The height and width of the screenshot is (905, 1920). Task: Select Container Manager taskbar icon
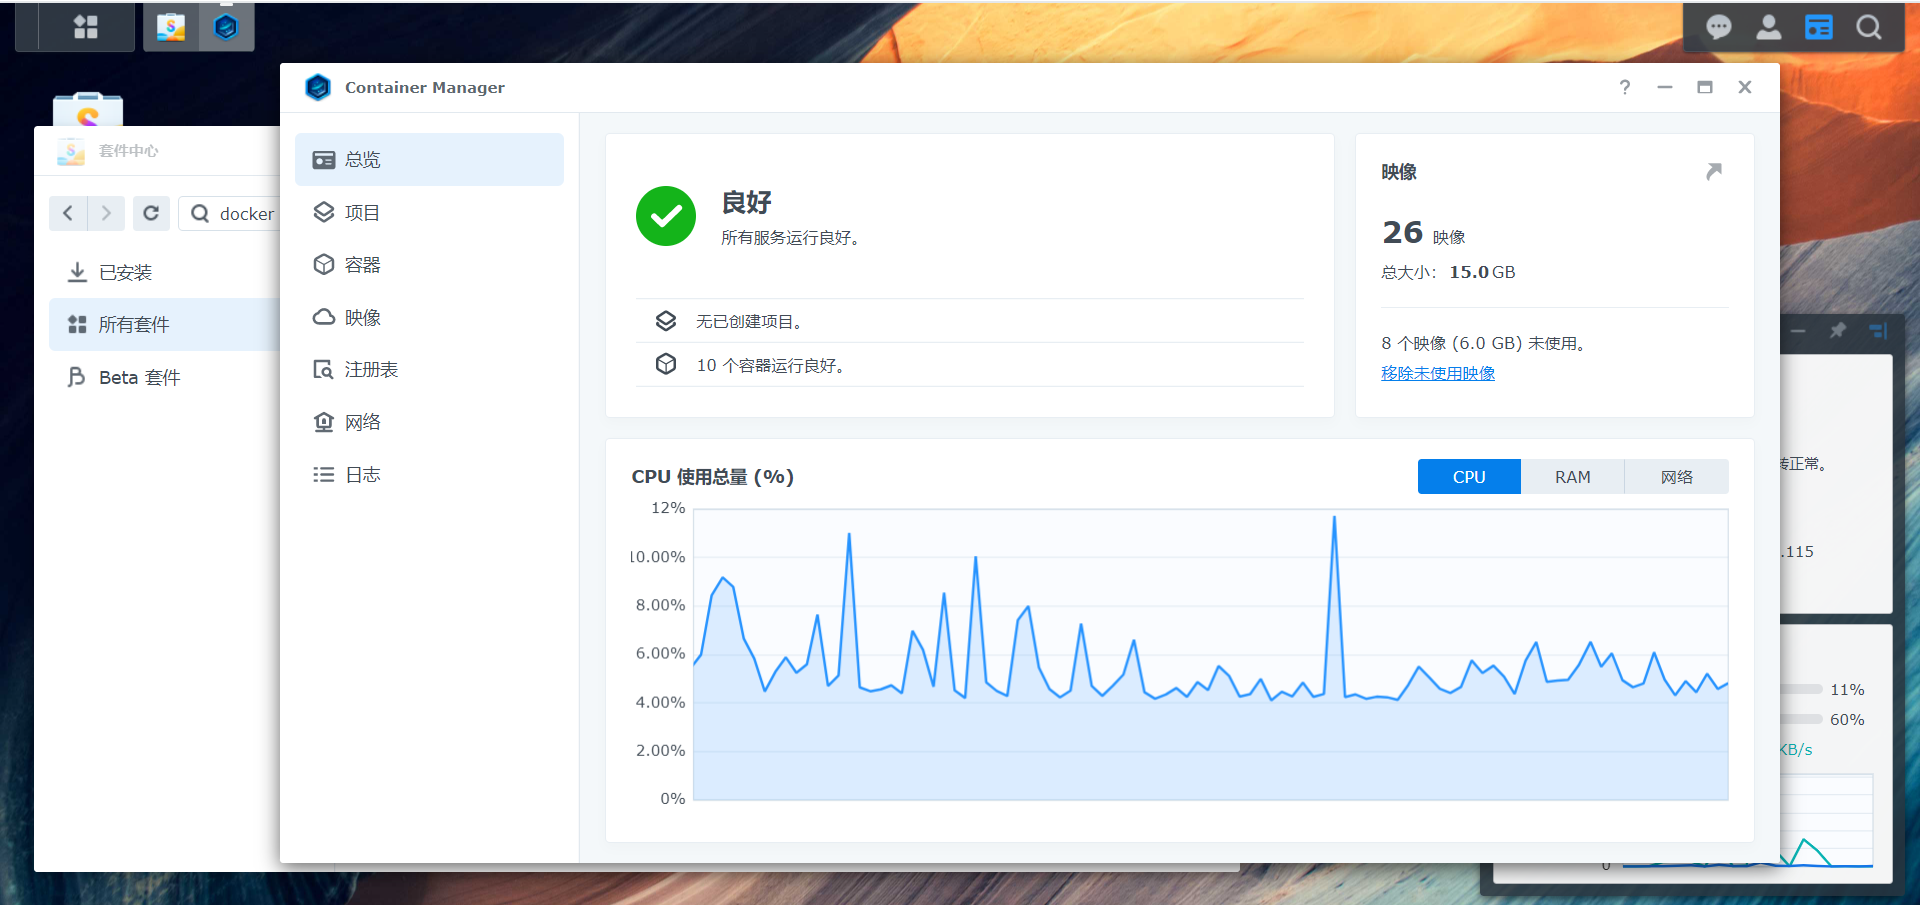(226, 27)
